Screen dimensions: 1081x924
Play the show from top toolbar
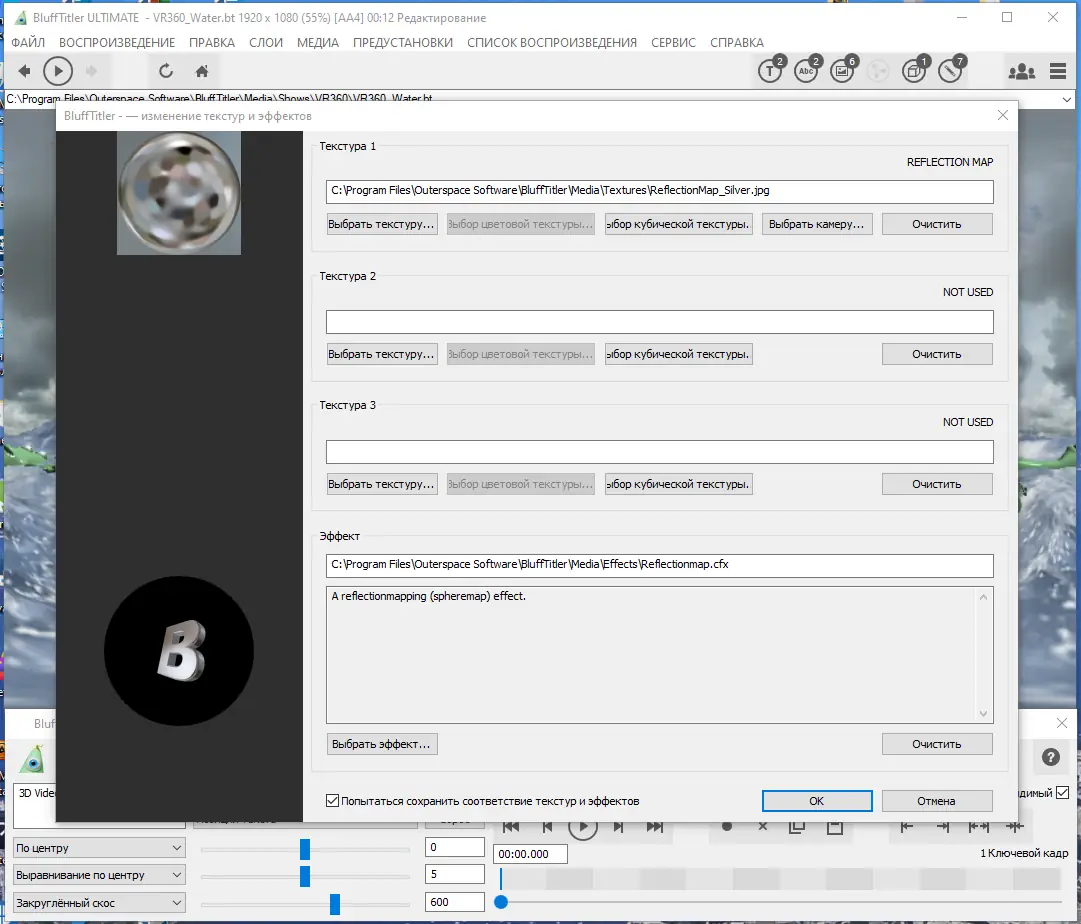[x=58, y=71]
